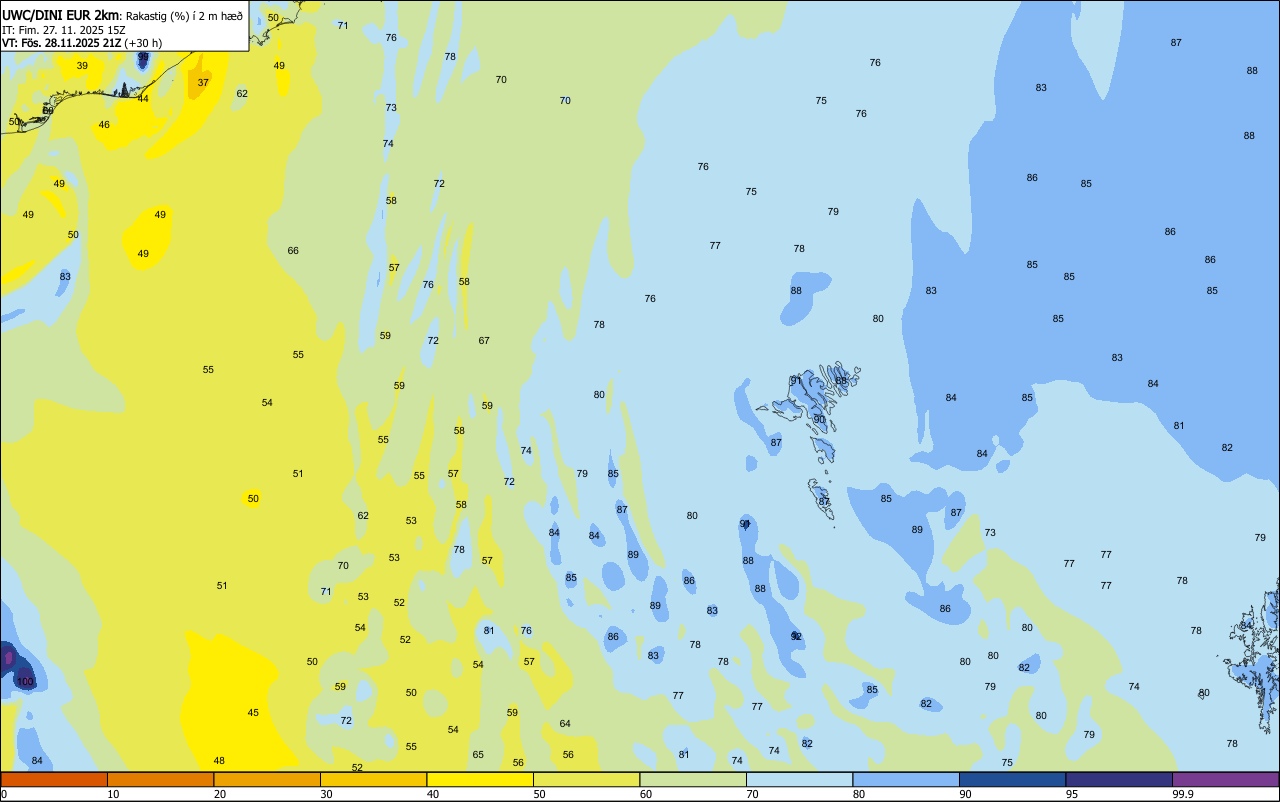Click the humidity value 39 on the map
Image resolution: width=1280 pixels, height=802 pixels.
click(x=82, y=66)
